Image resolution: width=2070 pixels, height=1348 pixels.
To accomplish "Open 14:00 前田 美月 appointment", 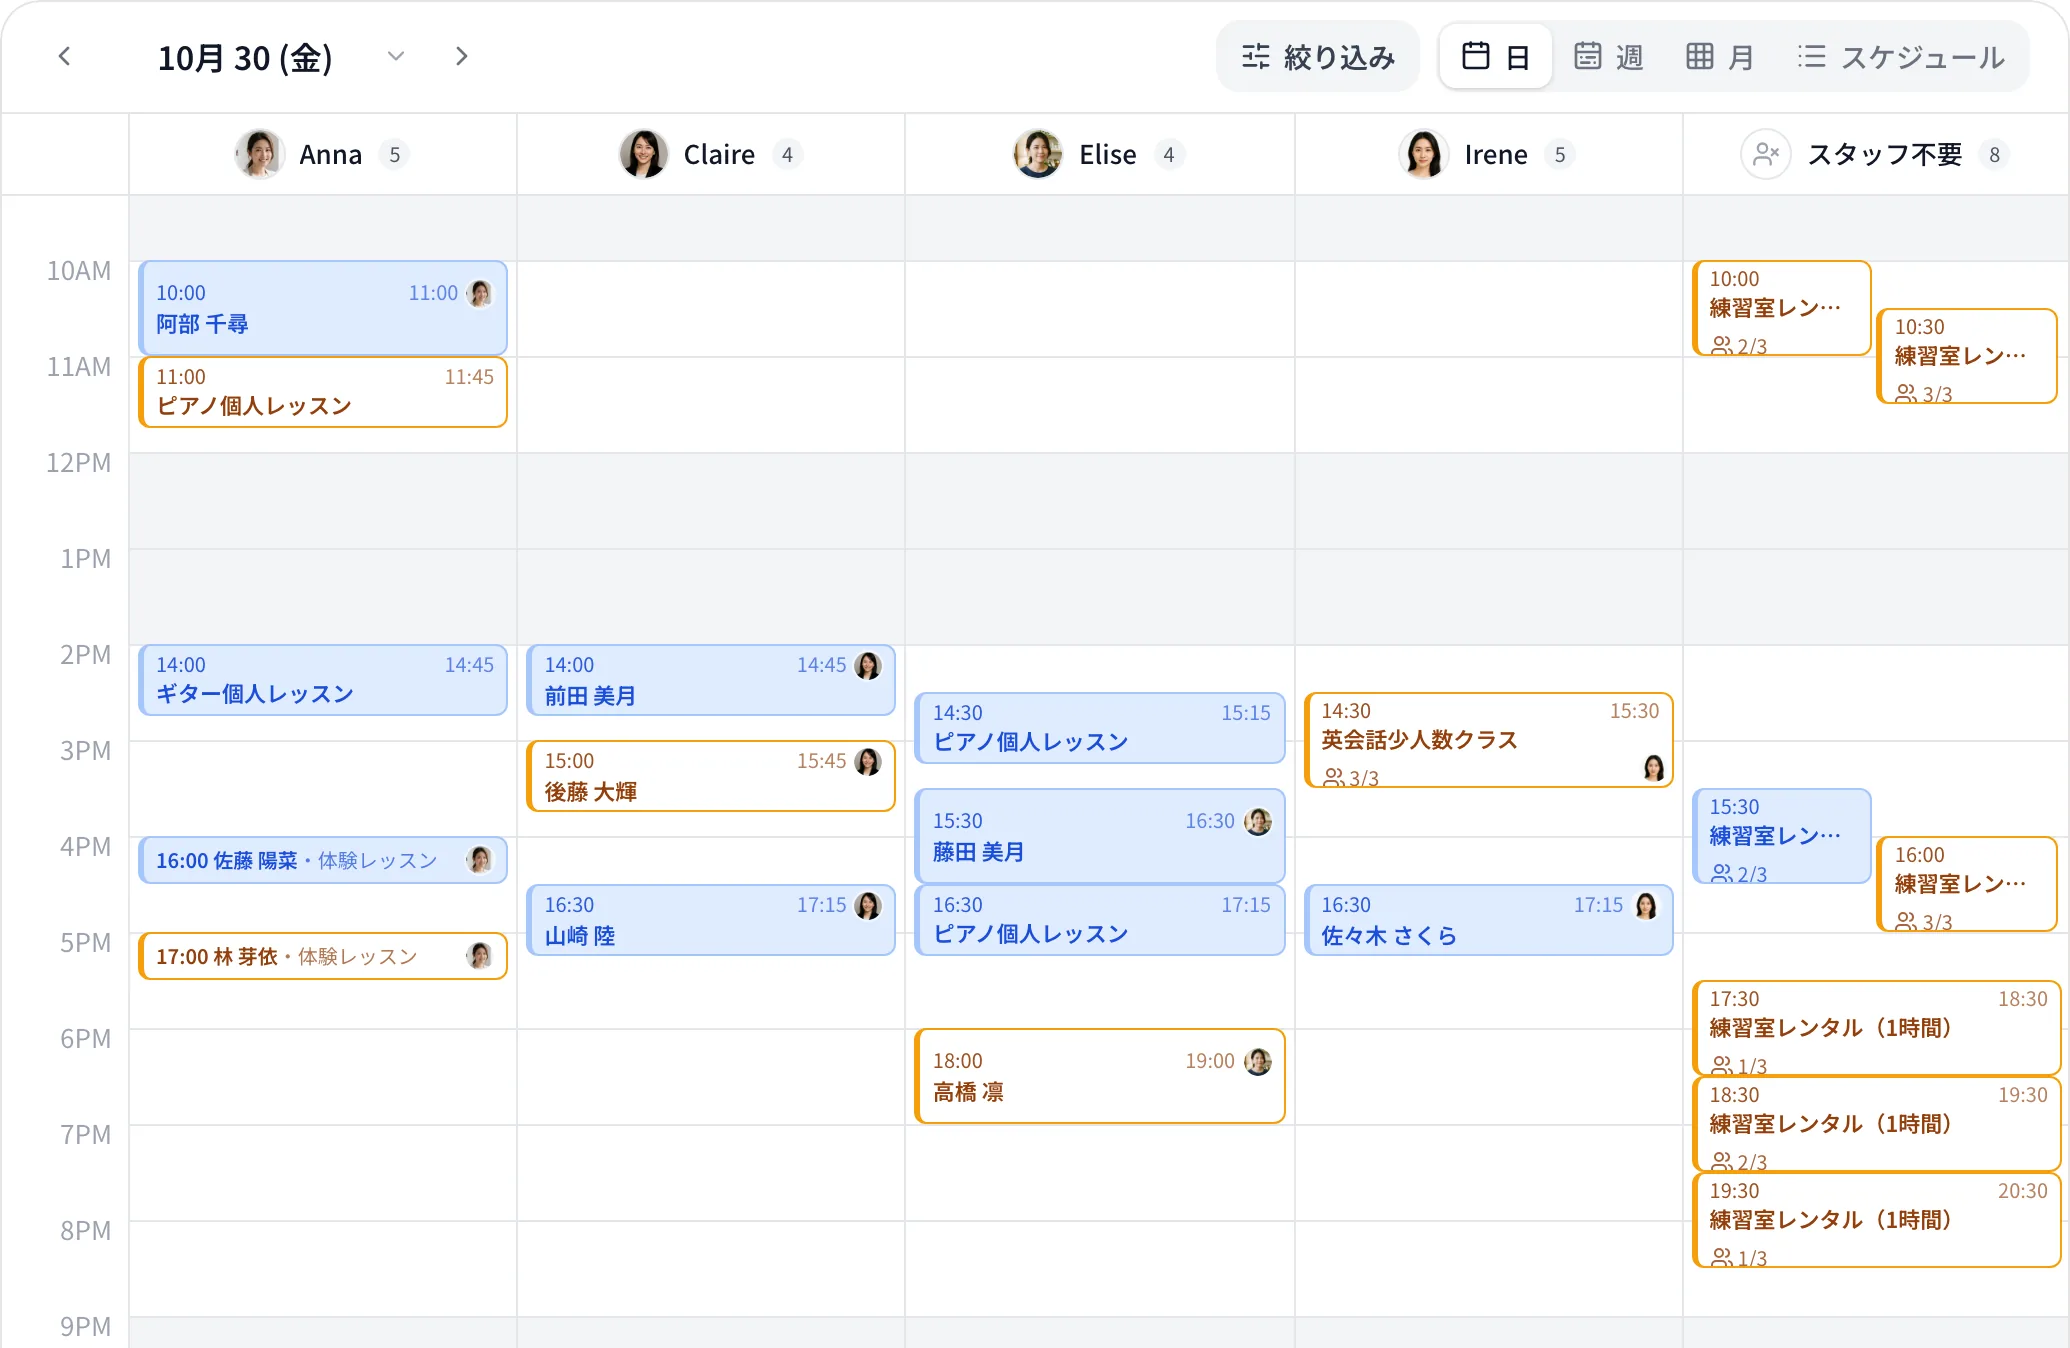I will (711, 680).
